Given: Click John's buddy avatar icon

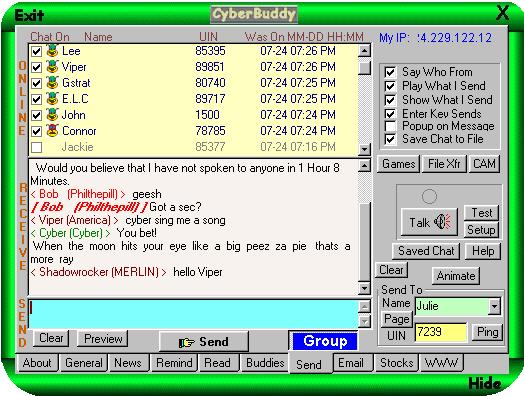Looking at the screenshot, I should point(52,115).
